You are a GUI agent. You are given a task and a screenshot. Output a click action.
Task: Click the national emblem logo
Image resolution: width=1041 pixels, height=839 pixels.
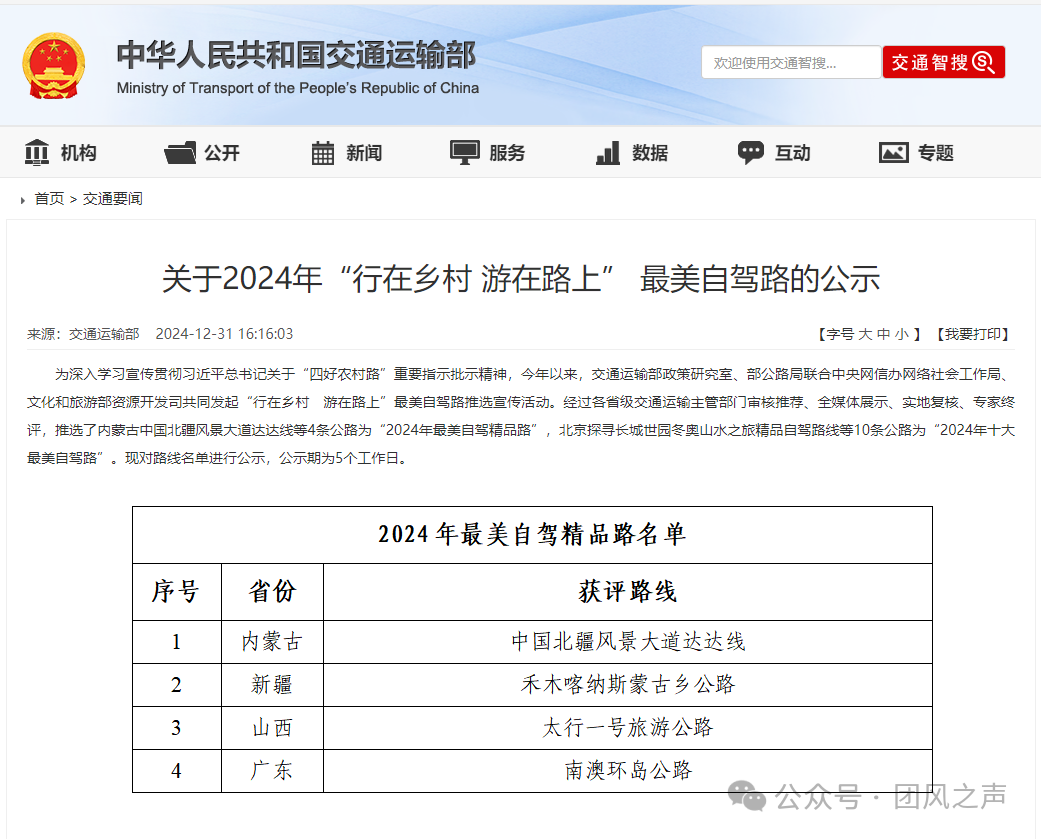pos(54,66)
